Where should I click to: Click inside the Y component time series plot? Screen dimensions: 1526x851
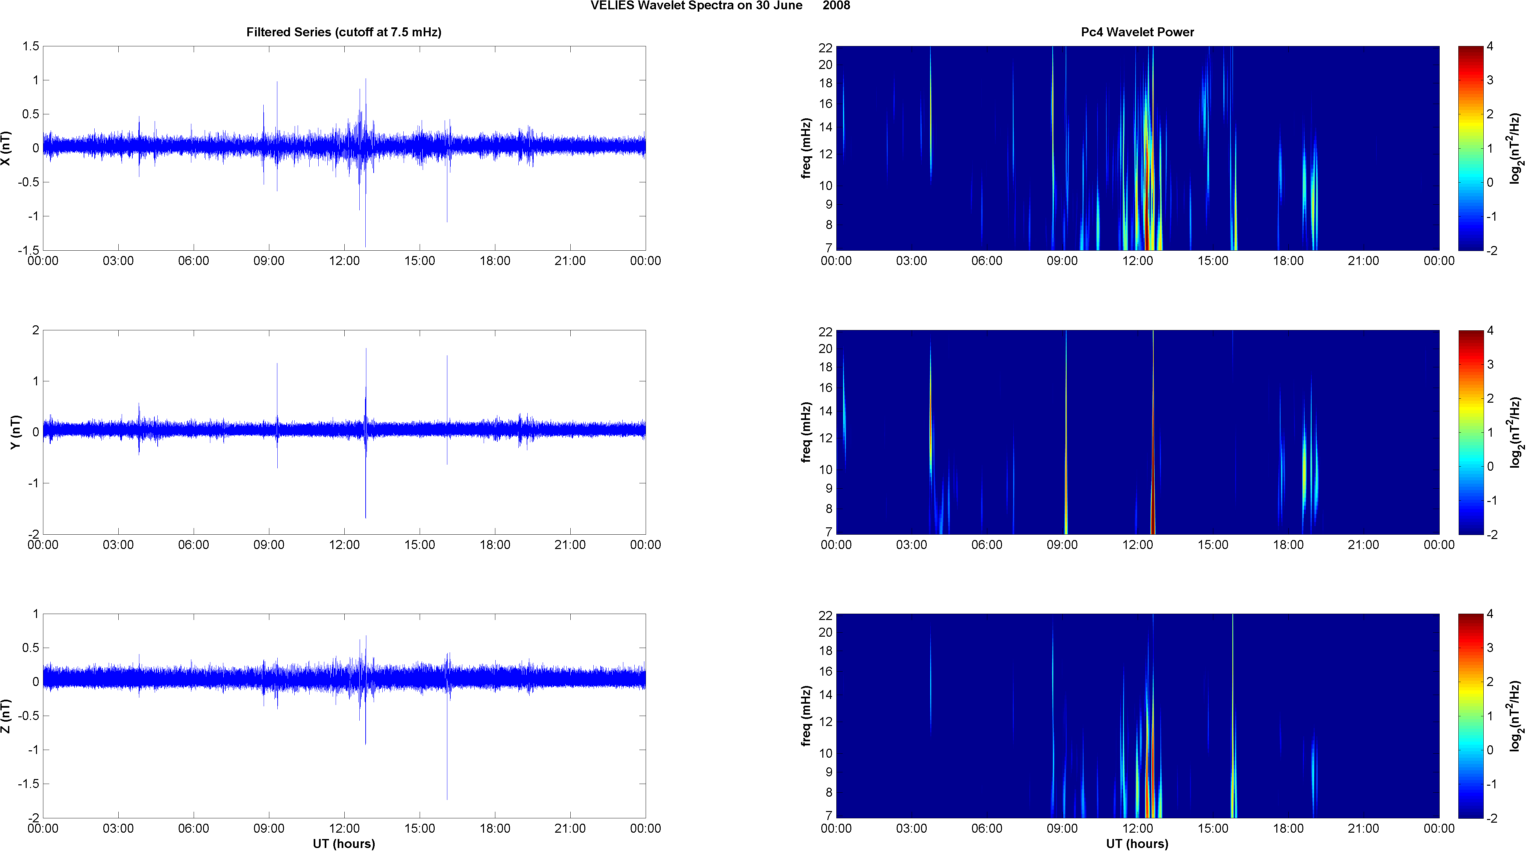tap(343, 432)
